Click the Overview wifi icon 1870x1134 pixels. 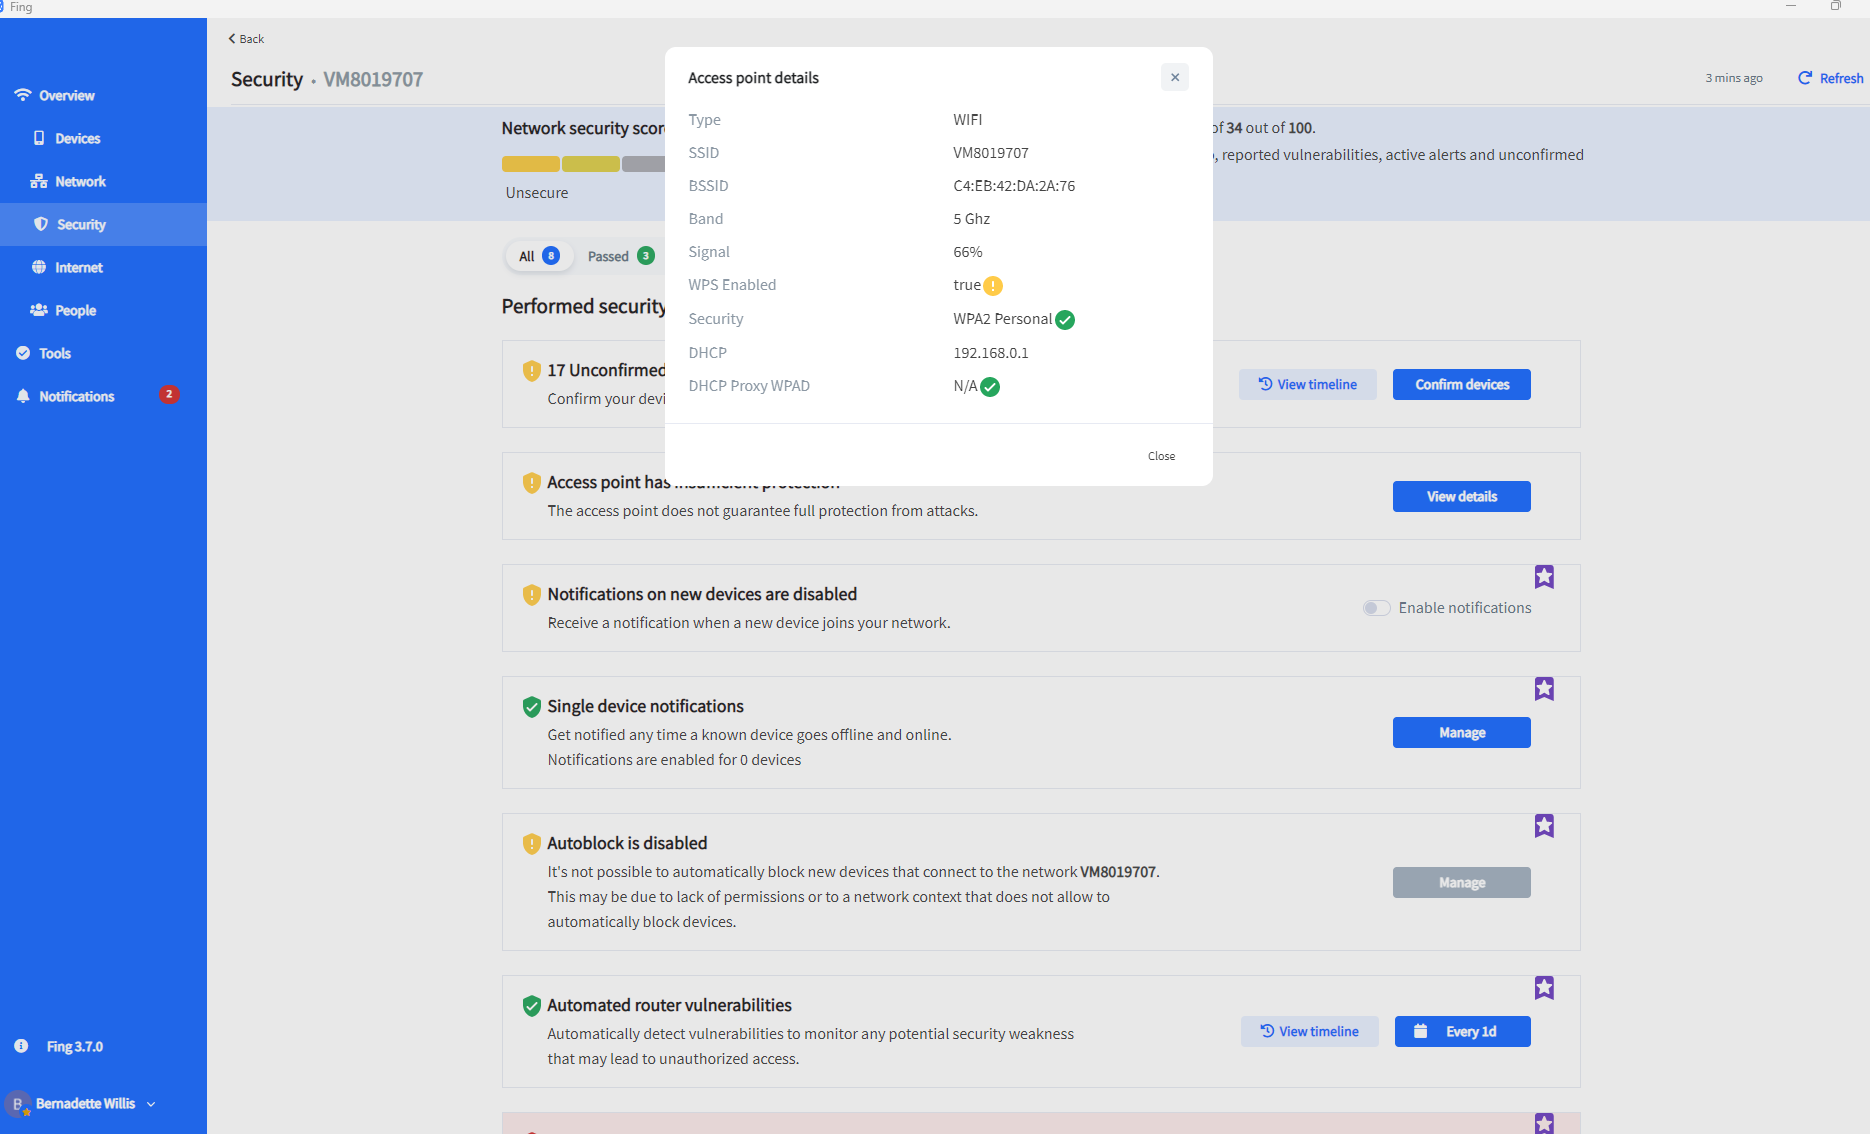click(22, 95)
